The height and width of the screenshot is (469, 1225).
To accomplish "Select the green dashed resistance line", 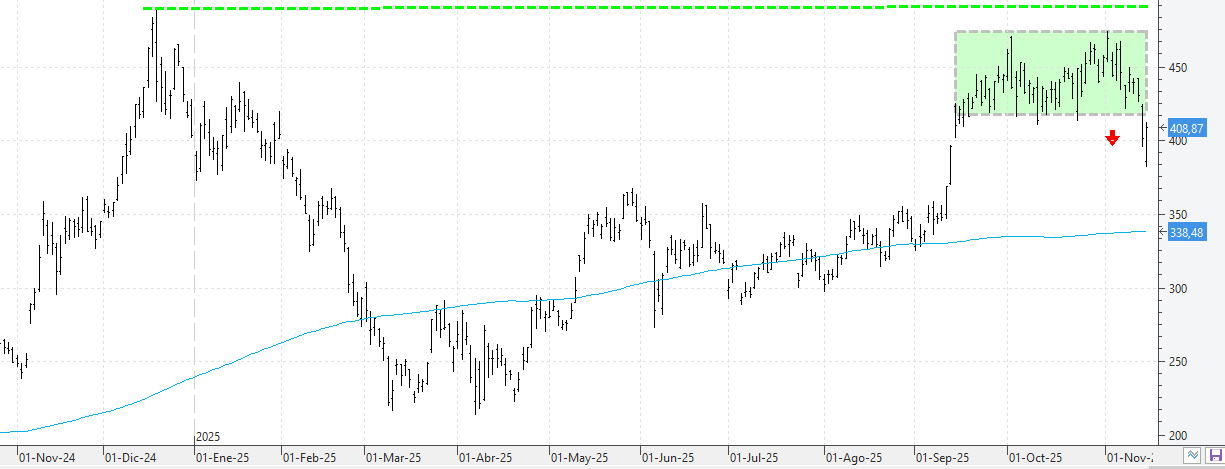I will tap(600, 8).
